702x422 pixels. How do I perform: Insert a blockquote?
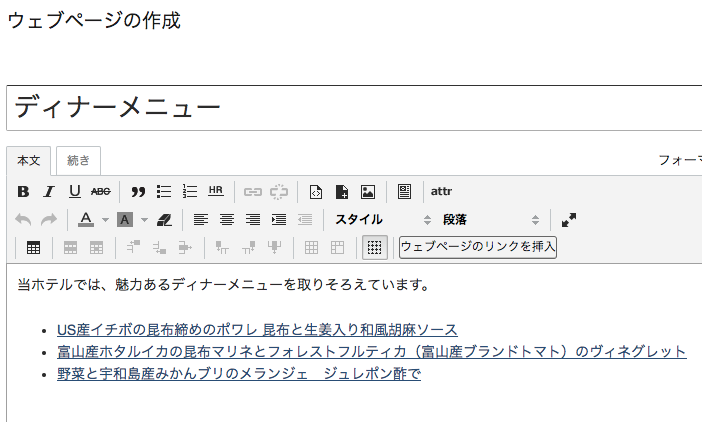[138, 192]
